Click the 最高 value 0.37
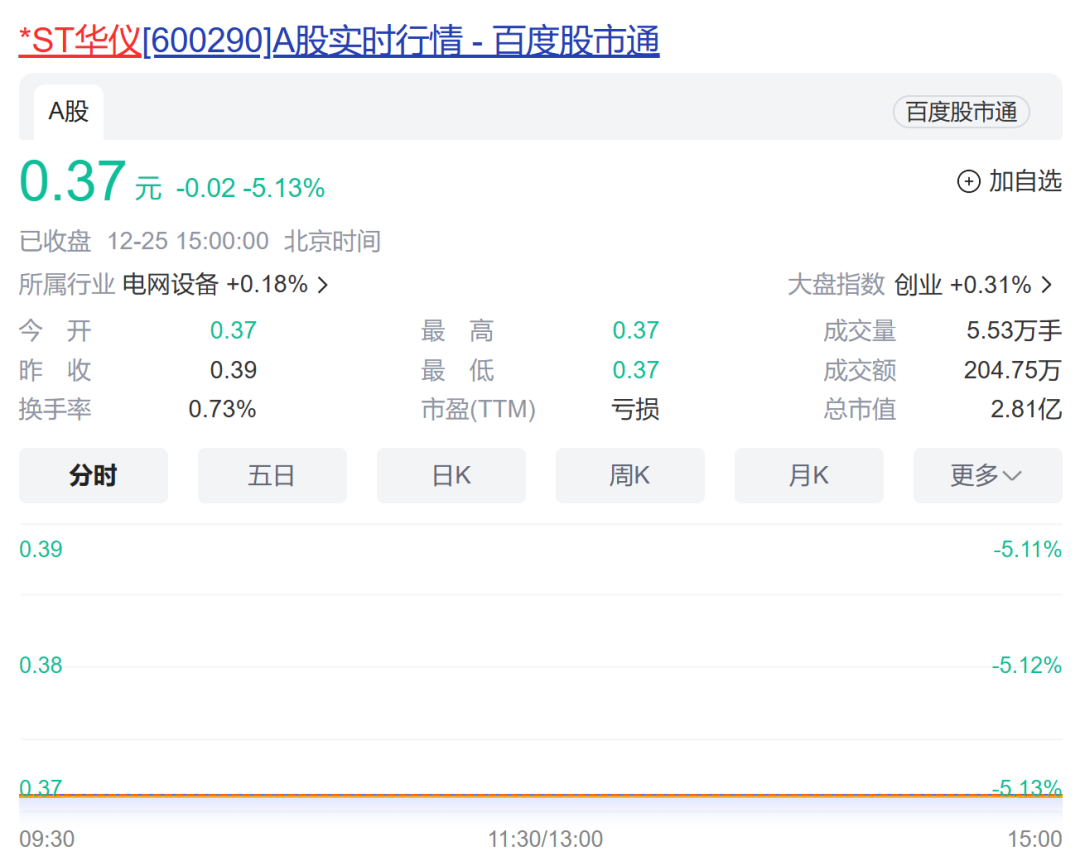1080x856 pixels. pos(636,331)
